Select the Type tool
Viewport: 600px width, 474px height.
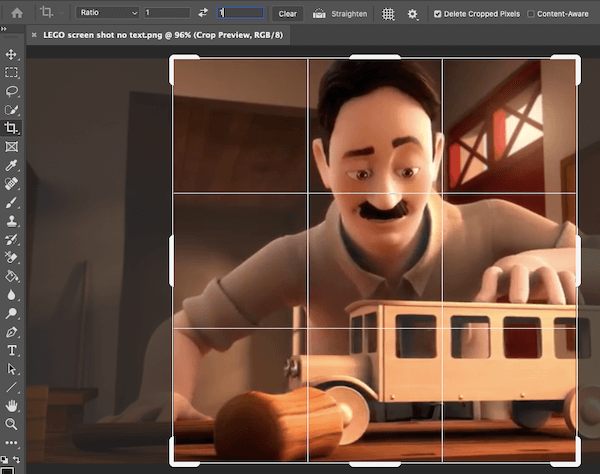(x=11, y=350)
